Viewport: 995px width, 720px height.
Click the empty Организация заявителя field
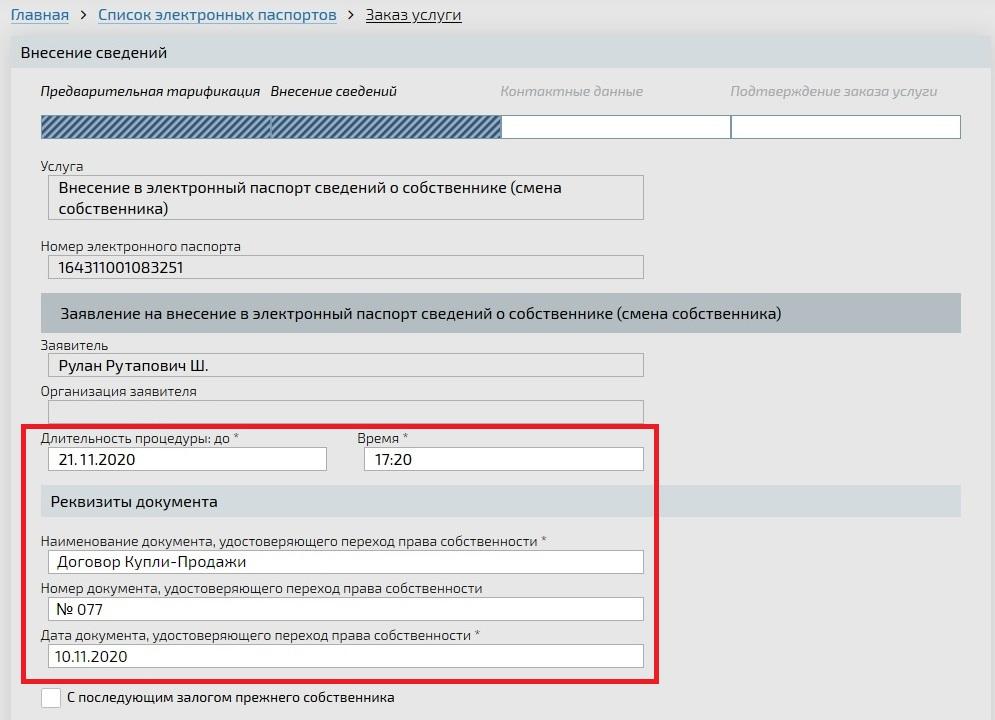[x=346, y=411]
